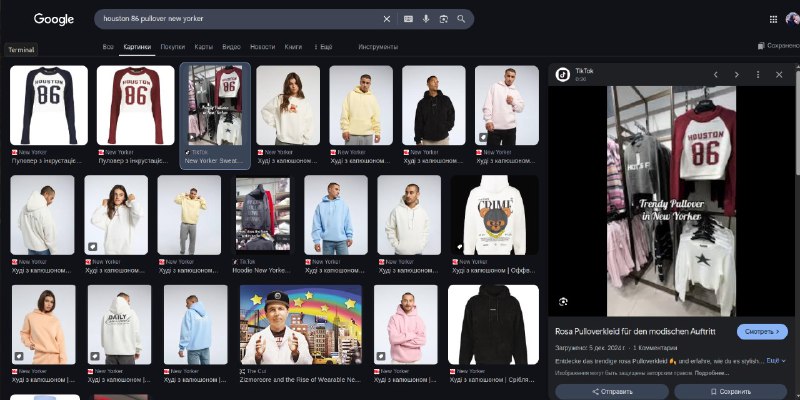Clear the search query with the X icon
This screenshot has height=400, width=800.
point(387,19)
